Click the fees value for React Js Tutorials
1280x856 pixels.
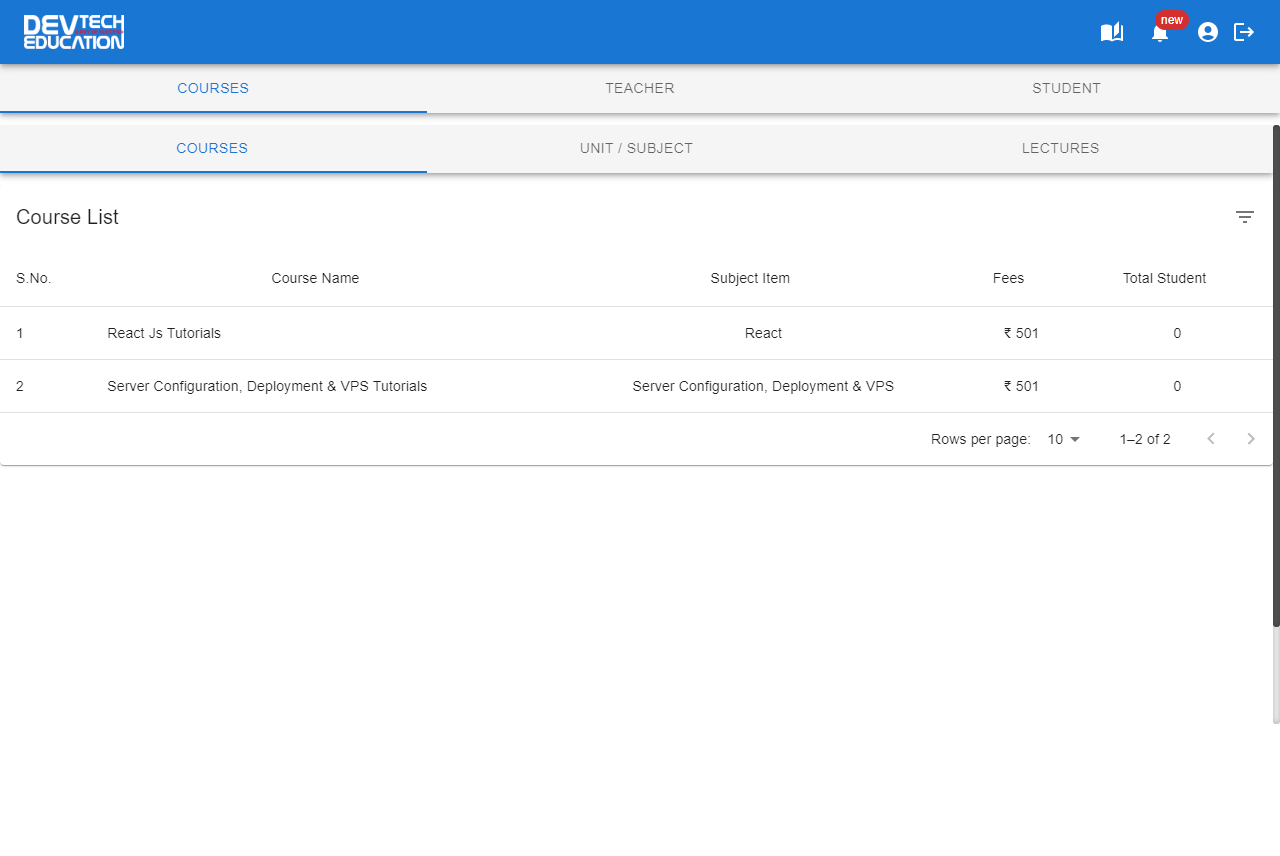tap(1021, 333)
